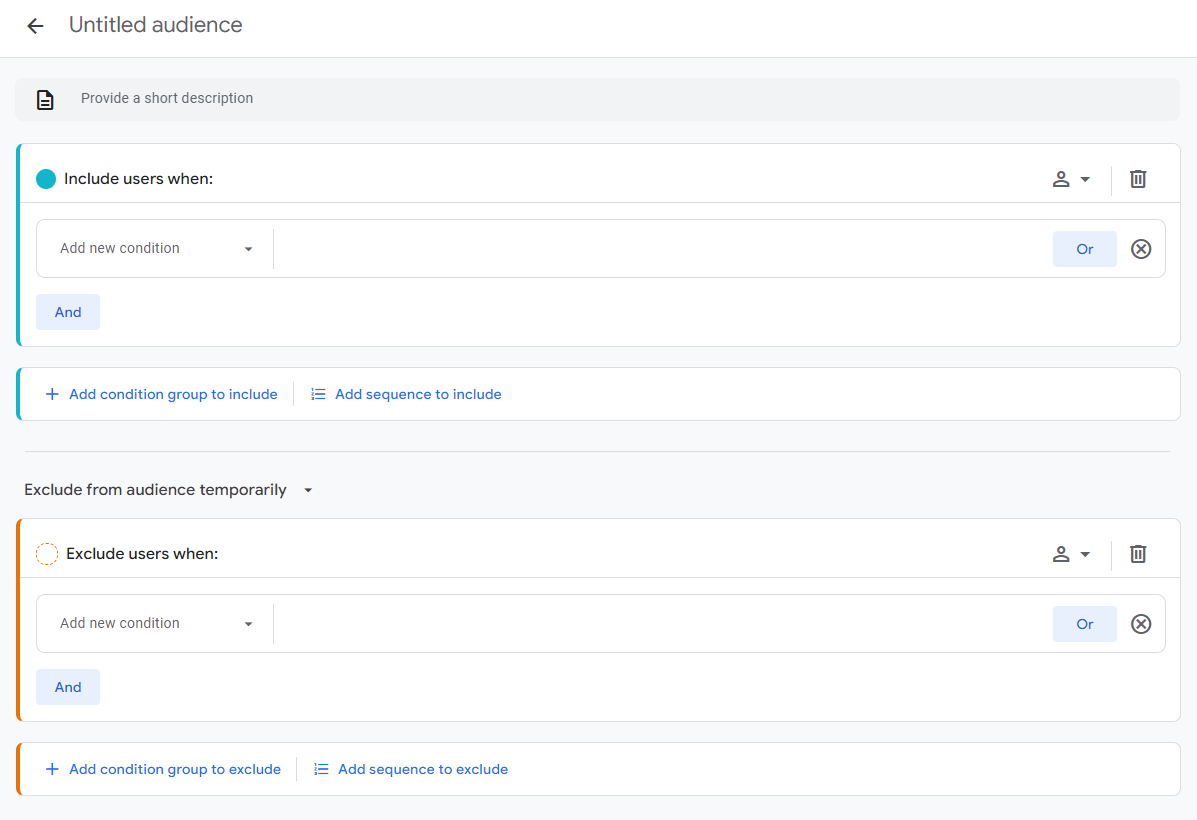Open Add new condition dropdown in Exclude group
This screenshot has height=820, width=1197.
click(x=156, y=624)
